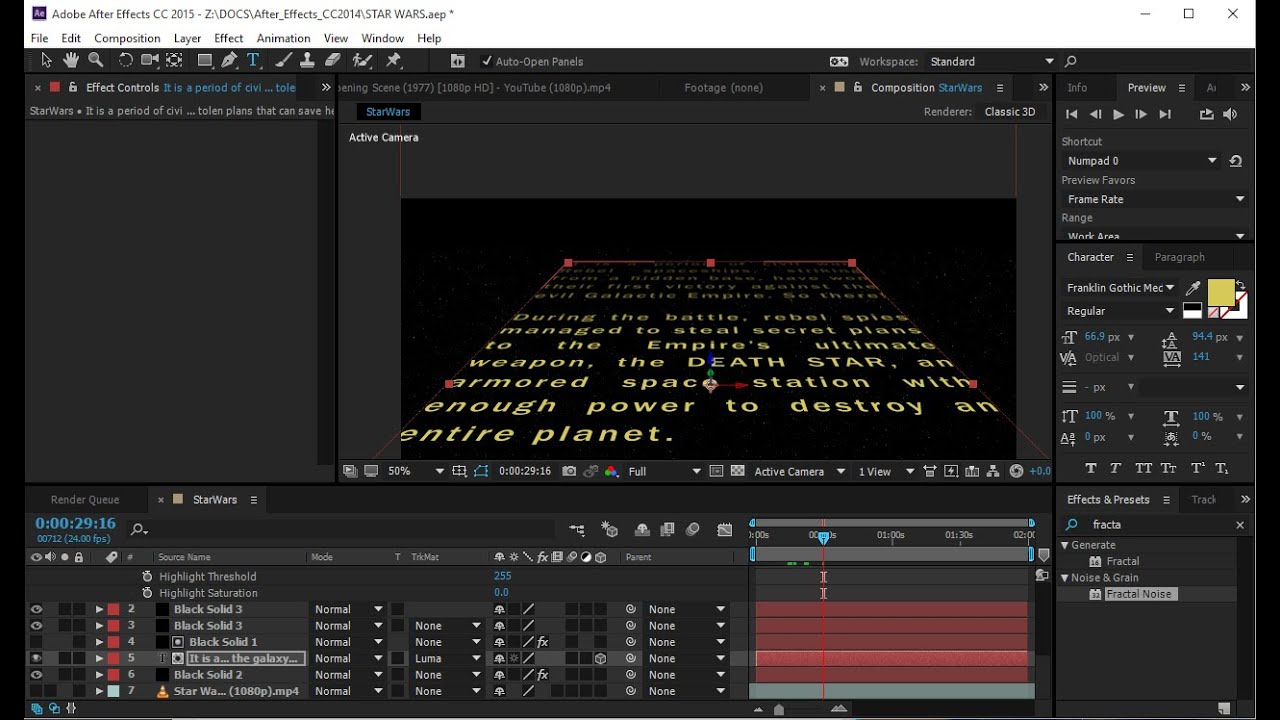Click reset exposure icon in viewer
The height and width of the screenshot is (720, 1280).
pyautogui.click(x=1017, y=471)
